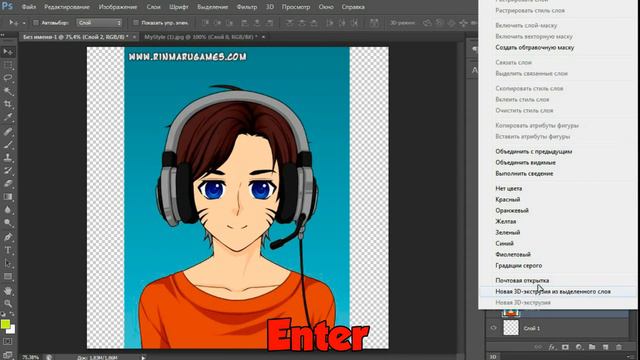The width and height of the screenshot is (640, 360).
Task: Set layer color label to Красный
Action: 507,200
